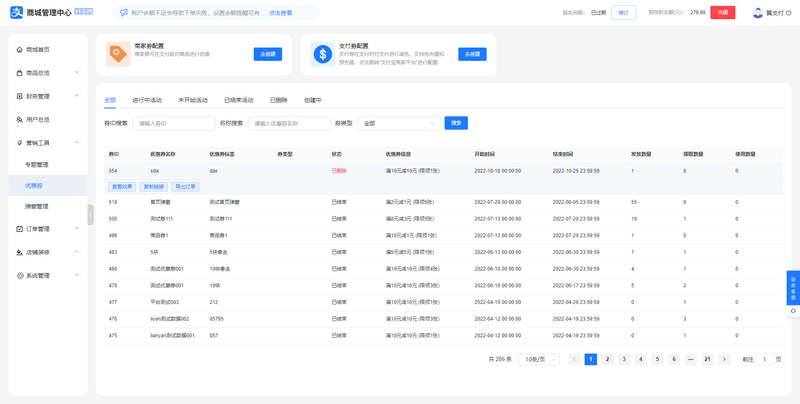This screenshot has width=800, height=404.
Task: Open the 联系客服 floating button
Action: 793,288
